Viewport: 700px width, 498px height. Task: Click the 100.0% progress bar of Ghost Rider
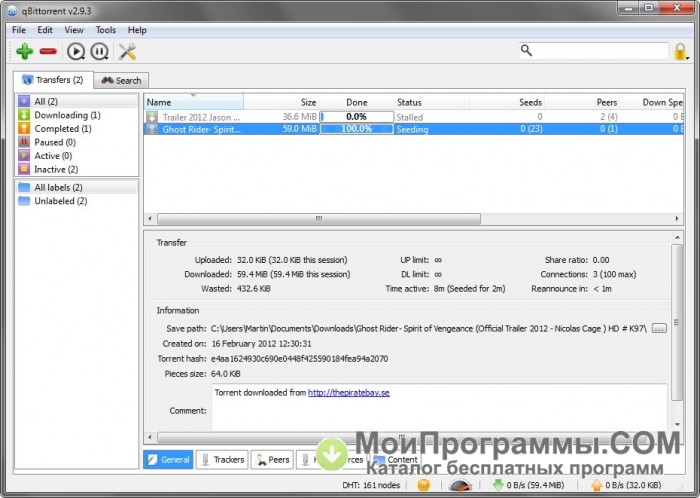356,129
